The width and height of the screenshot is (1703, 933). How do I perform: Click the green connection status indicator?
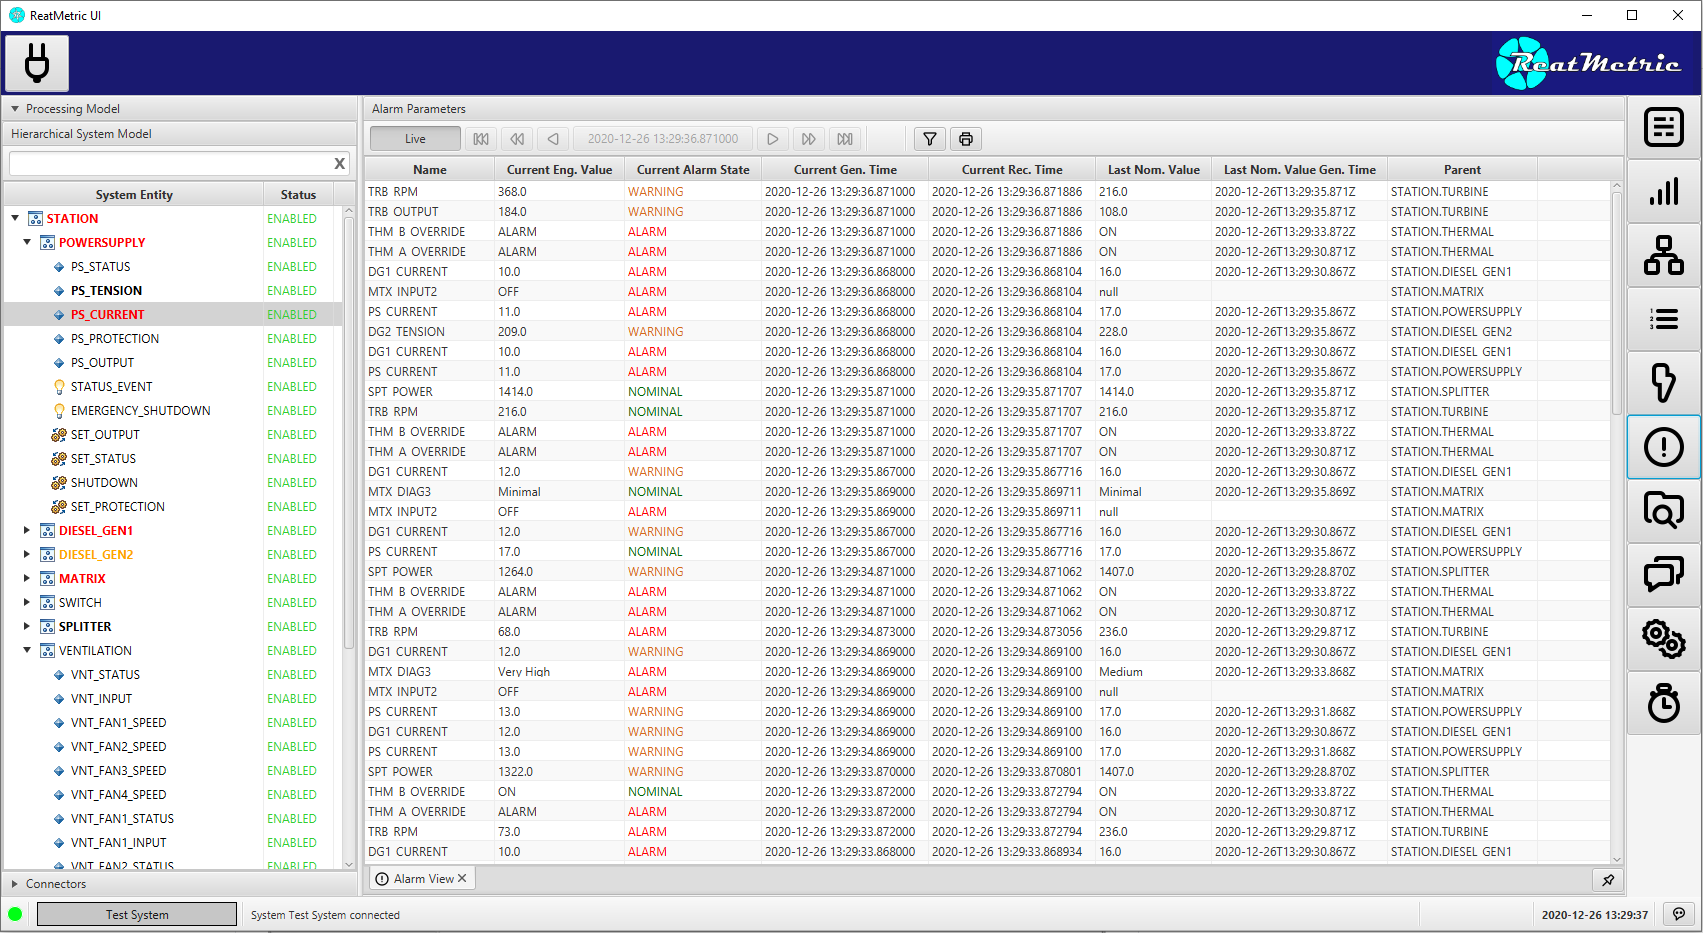coord(15,914)
